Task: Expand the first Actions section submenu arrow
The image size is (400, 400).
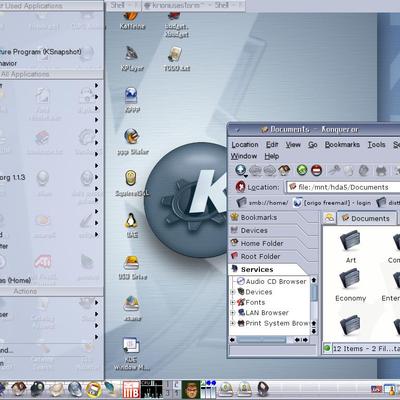Action: click(x=96, y=303)
